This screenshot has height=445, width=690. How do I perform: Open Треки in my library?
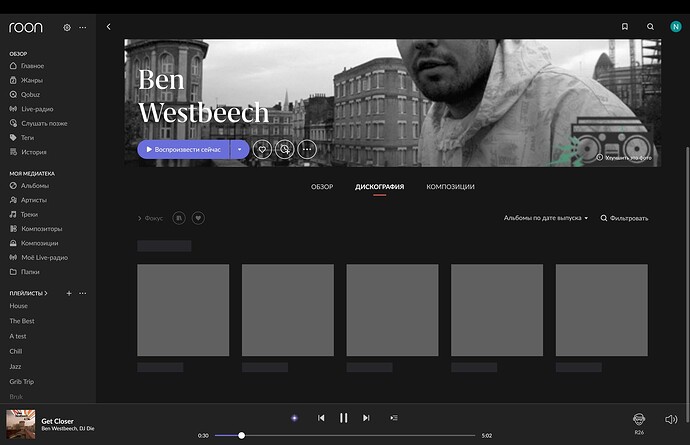coord(24,214)
